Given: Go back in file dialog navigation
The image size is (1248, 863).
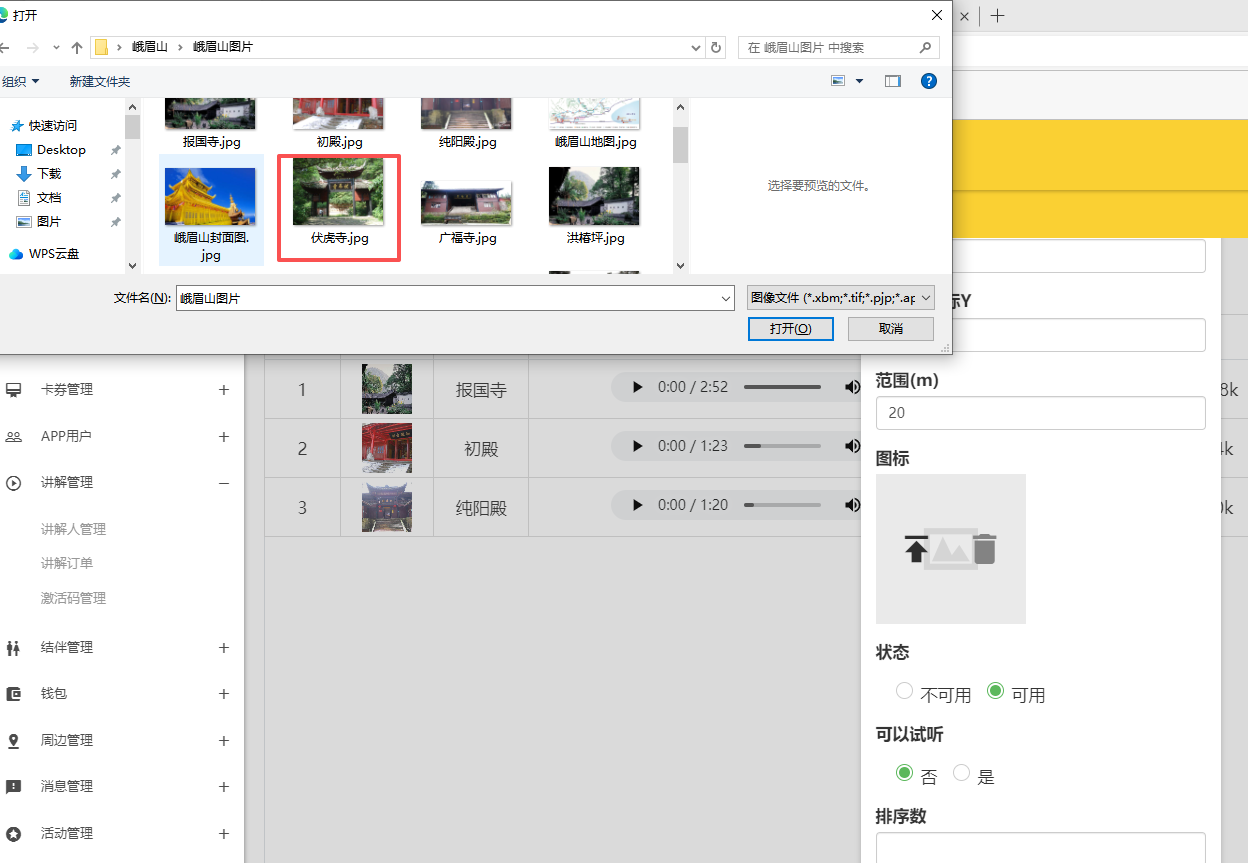Looking at the screenshot, I should tap(4, 47).
